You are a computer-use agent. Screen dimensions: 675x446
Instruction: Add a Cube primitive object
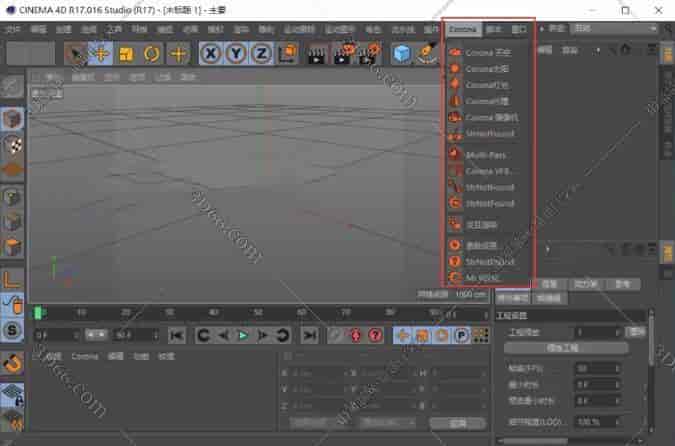(x=402, y=53)
